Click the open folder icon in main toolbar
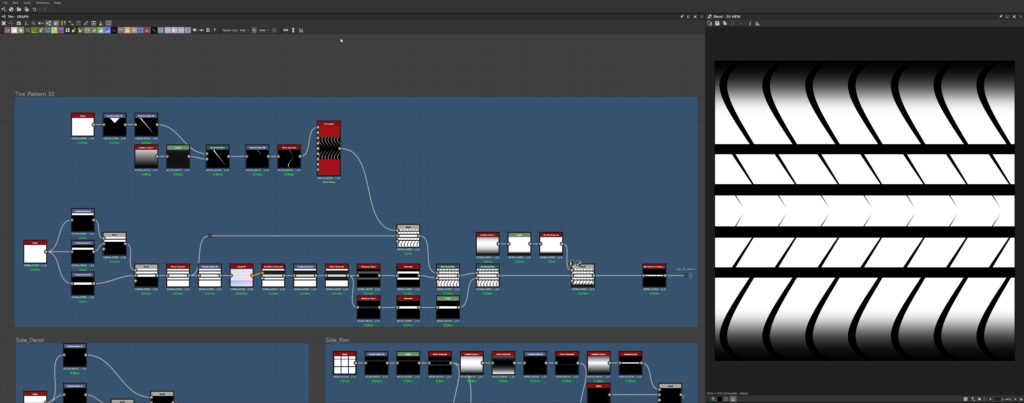1024x403 pixels. click(19, 9)
